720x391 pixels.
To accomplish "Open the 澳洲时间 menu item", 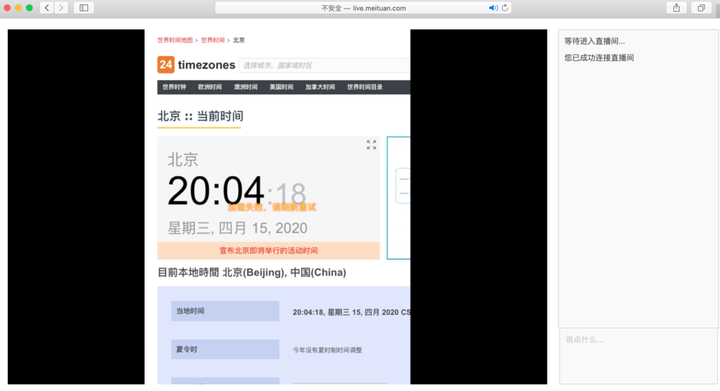I will coord(246,87).
